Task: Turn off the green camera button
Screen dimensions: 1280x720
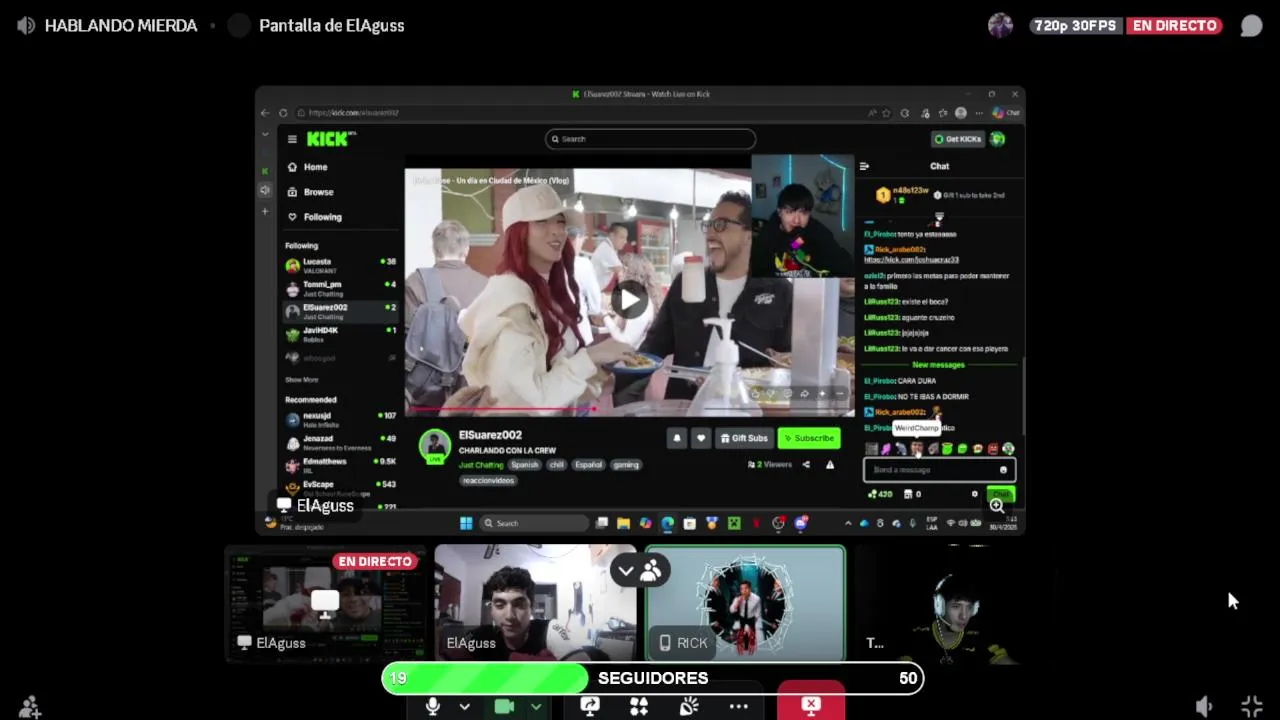Action: click(505, 706)
